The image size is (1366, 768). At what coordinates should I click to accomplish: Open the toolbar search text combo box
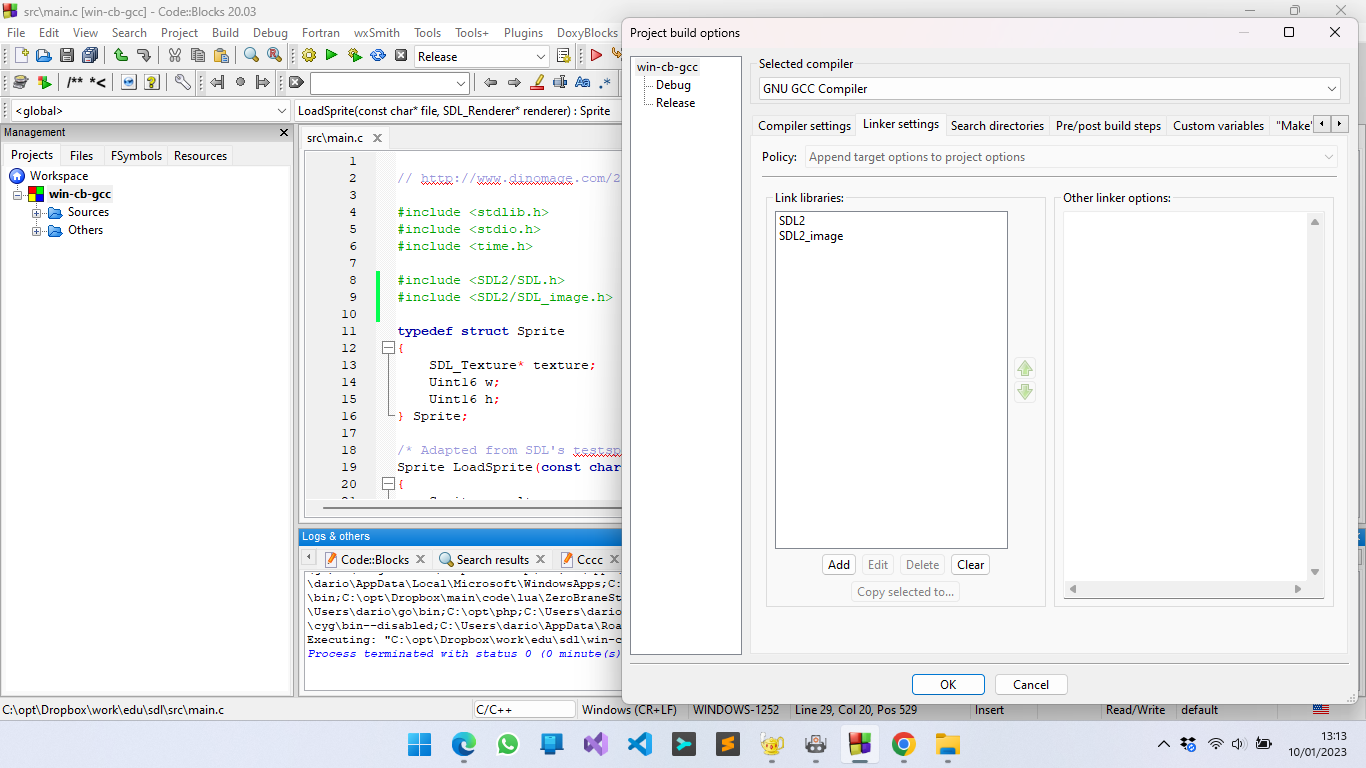390,82
